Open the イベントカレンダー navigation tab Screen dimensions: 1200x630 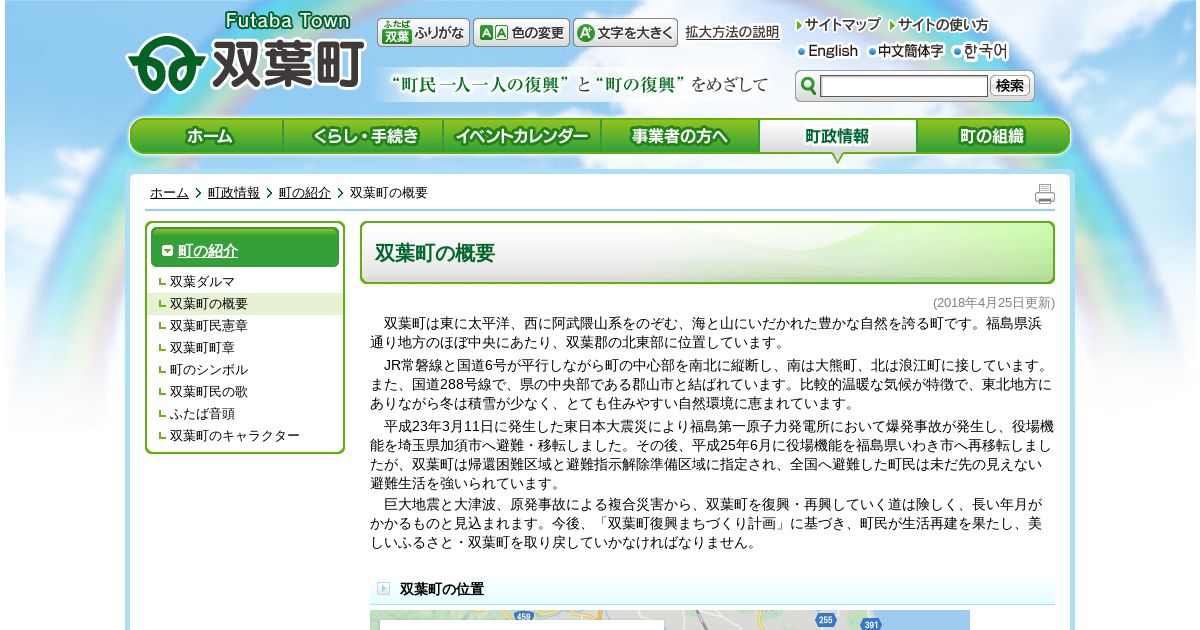(x=522, y=137)
